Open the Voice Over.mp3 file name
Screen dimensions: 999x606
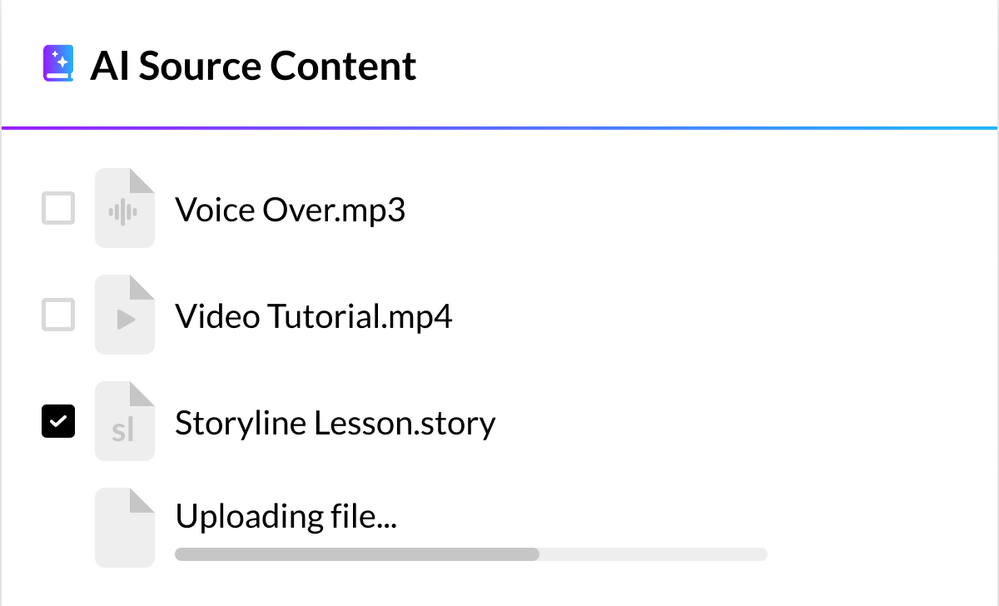pos(290,210)
